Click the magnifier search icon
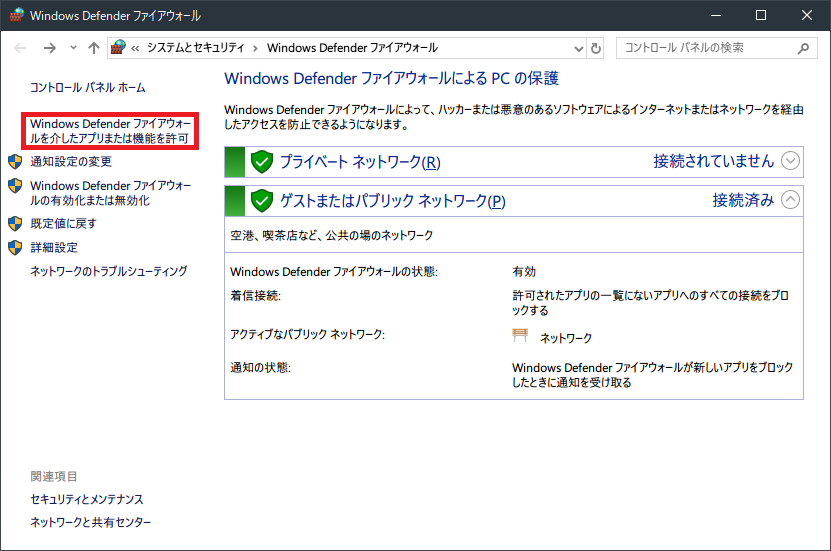 803,48
